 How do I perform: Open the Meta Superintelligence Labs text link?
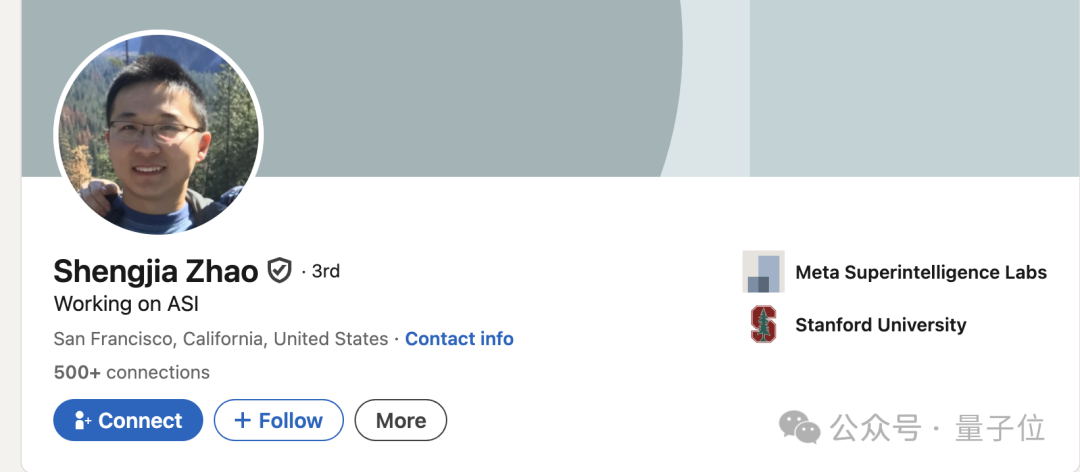pos(921,272)
